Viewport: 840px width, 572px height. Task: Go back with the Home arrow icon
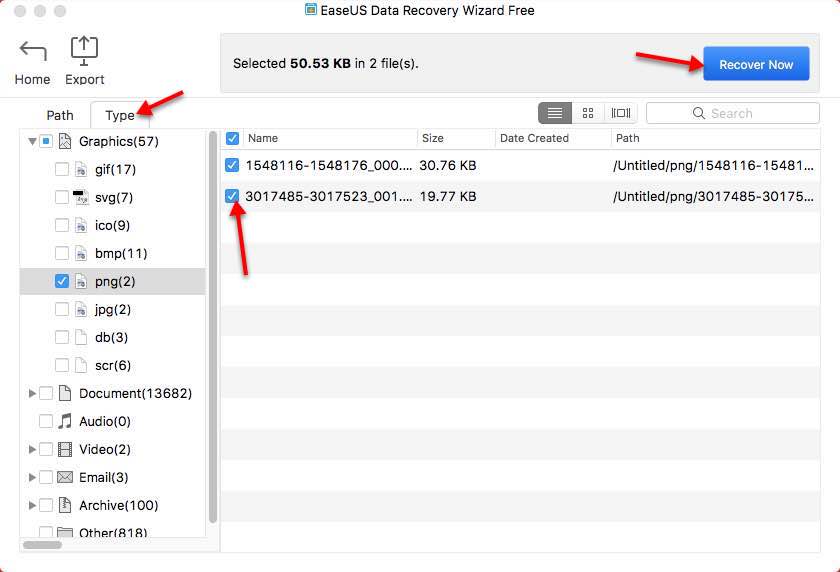(33, 51)
